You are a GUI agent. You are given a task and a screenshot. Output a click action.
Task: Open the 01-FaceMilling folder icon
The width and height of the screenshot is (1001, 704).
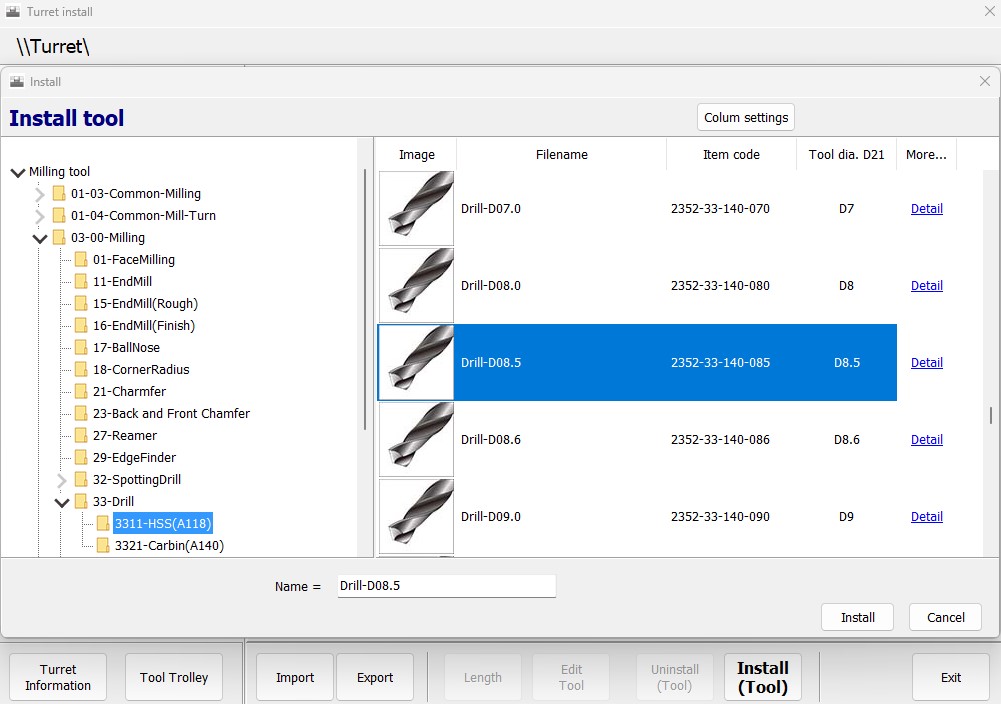click(x=81, y=260)
